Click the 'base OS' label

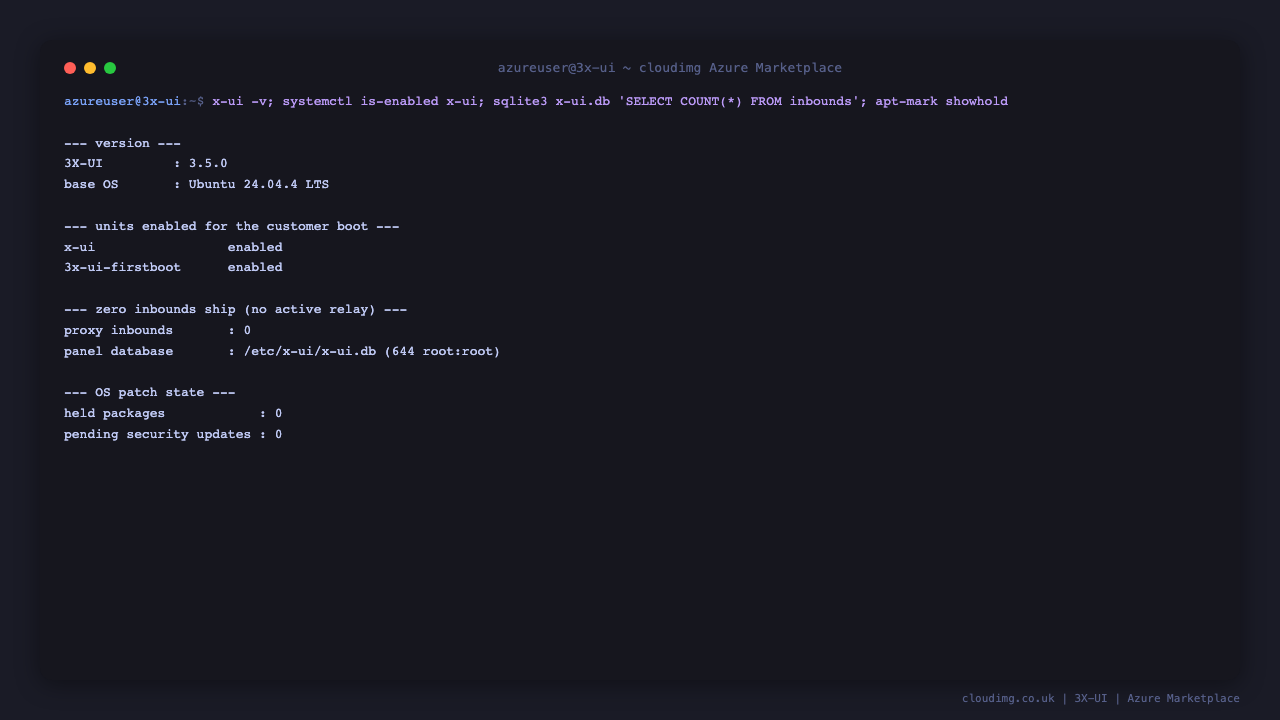pyautogui.click(x=91, y=184)
